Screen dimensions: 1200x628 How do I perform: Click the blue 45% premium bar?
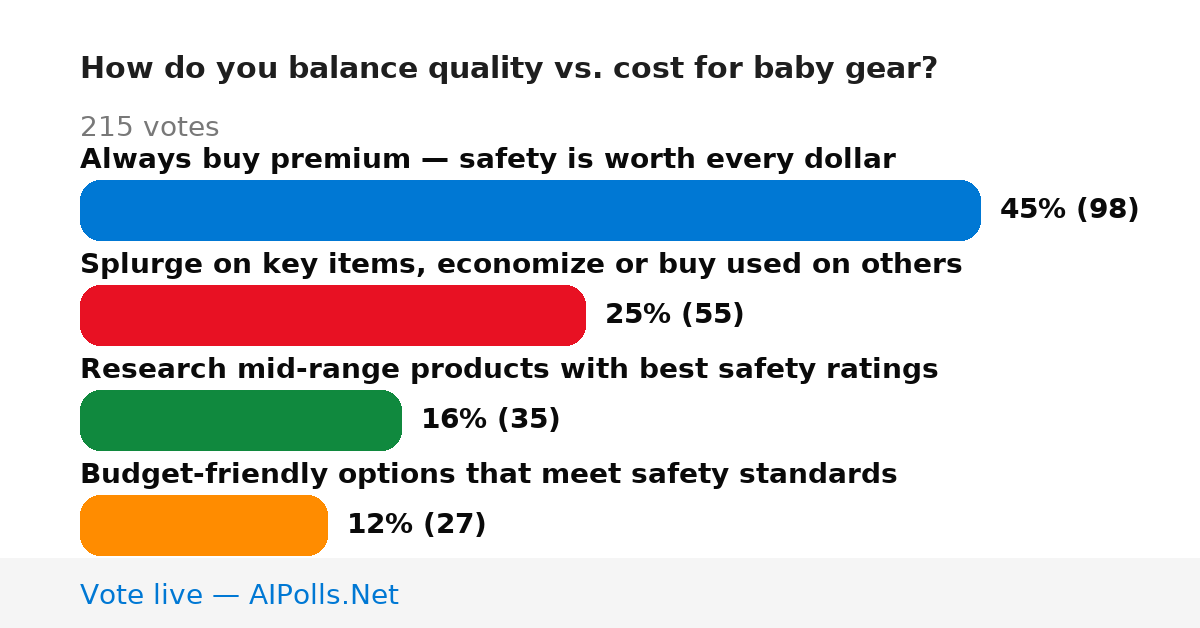(530, 210)
